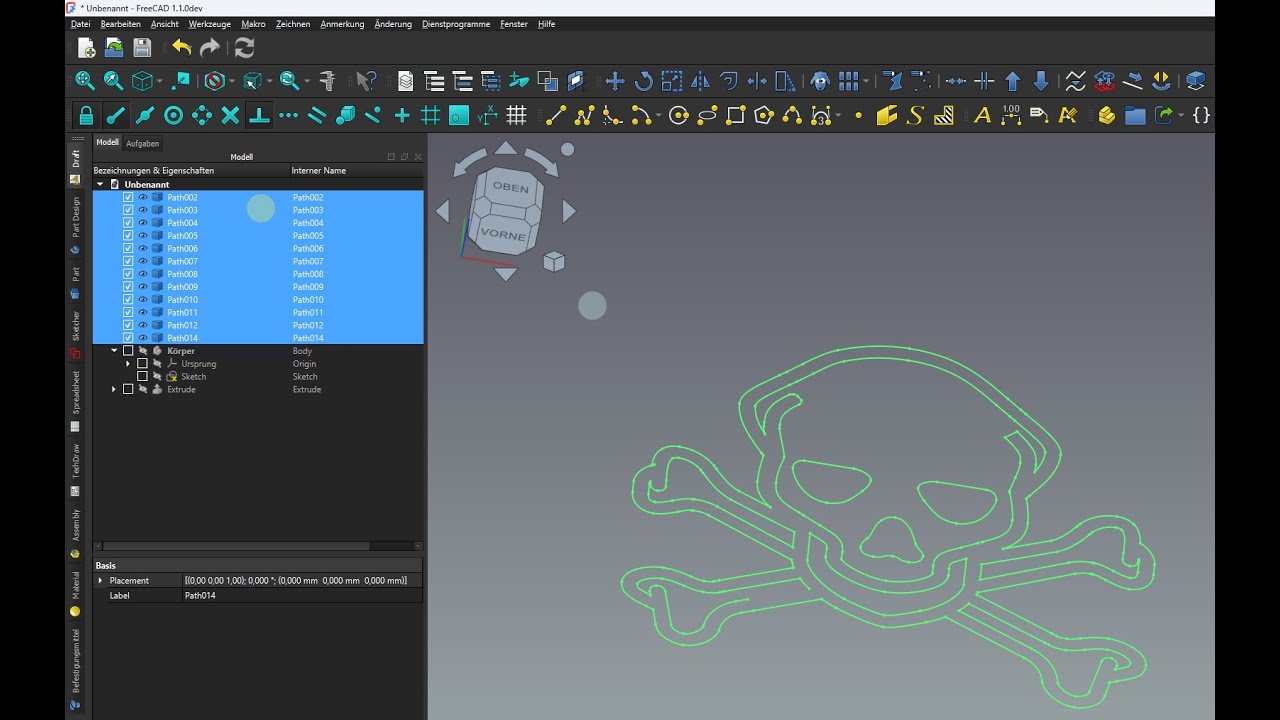Click the Draft Move cross-arrows icon

615,81
